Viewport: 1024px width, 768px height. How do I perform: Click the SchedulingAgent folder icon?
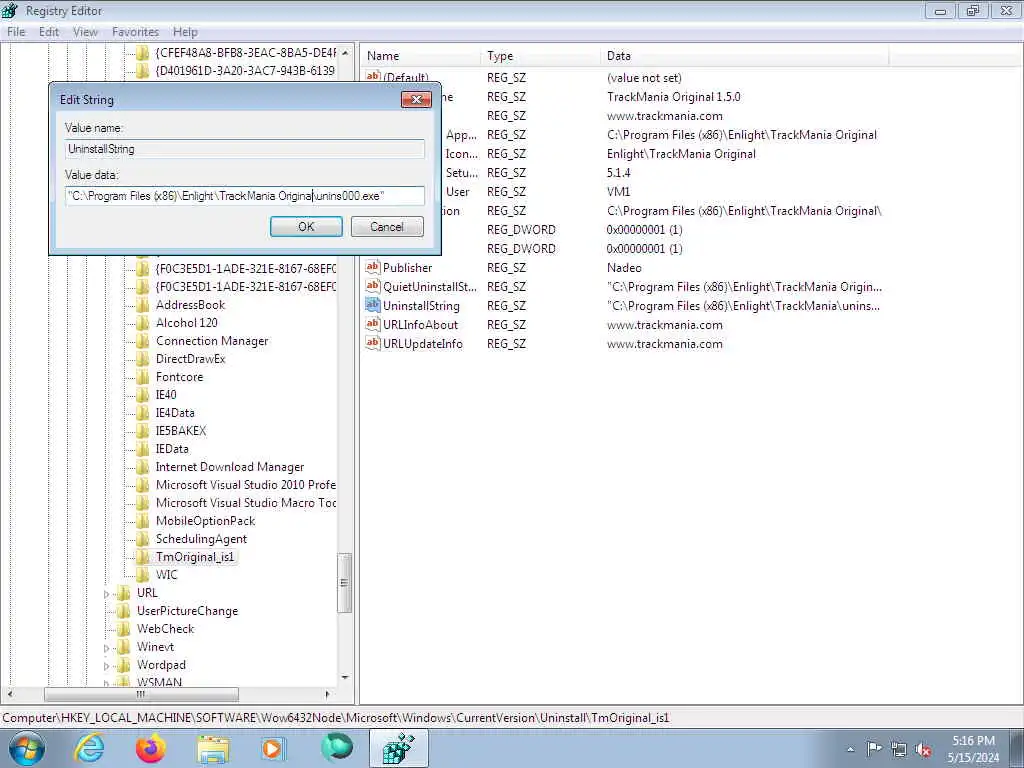[x=143, y=539]
